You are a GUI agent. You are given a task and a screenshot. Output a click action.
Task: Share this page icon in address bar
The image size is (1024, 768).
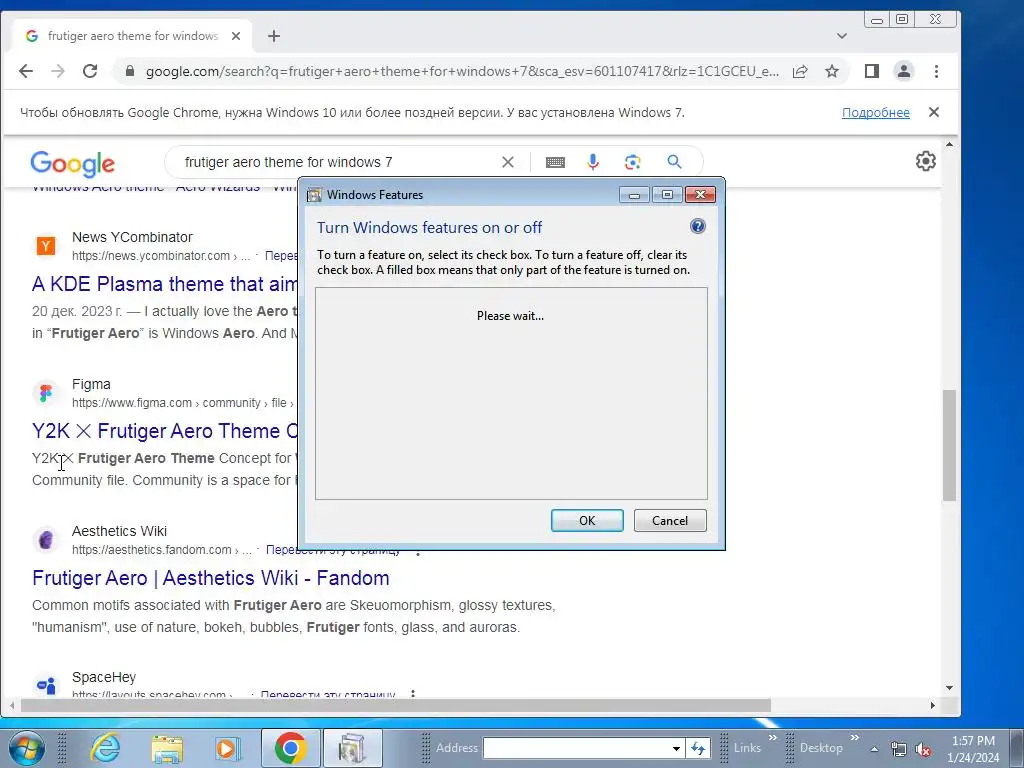pos(800,71)
